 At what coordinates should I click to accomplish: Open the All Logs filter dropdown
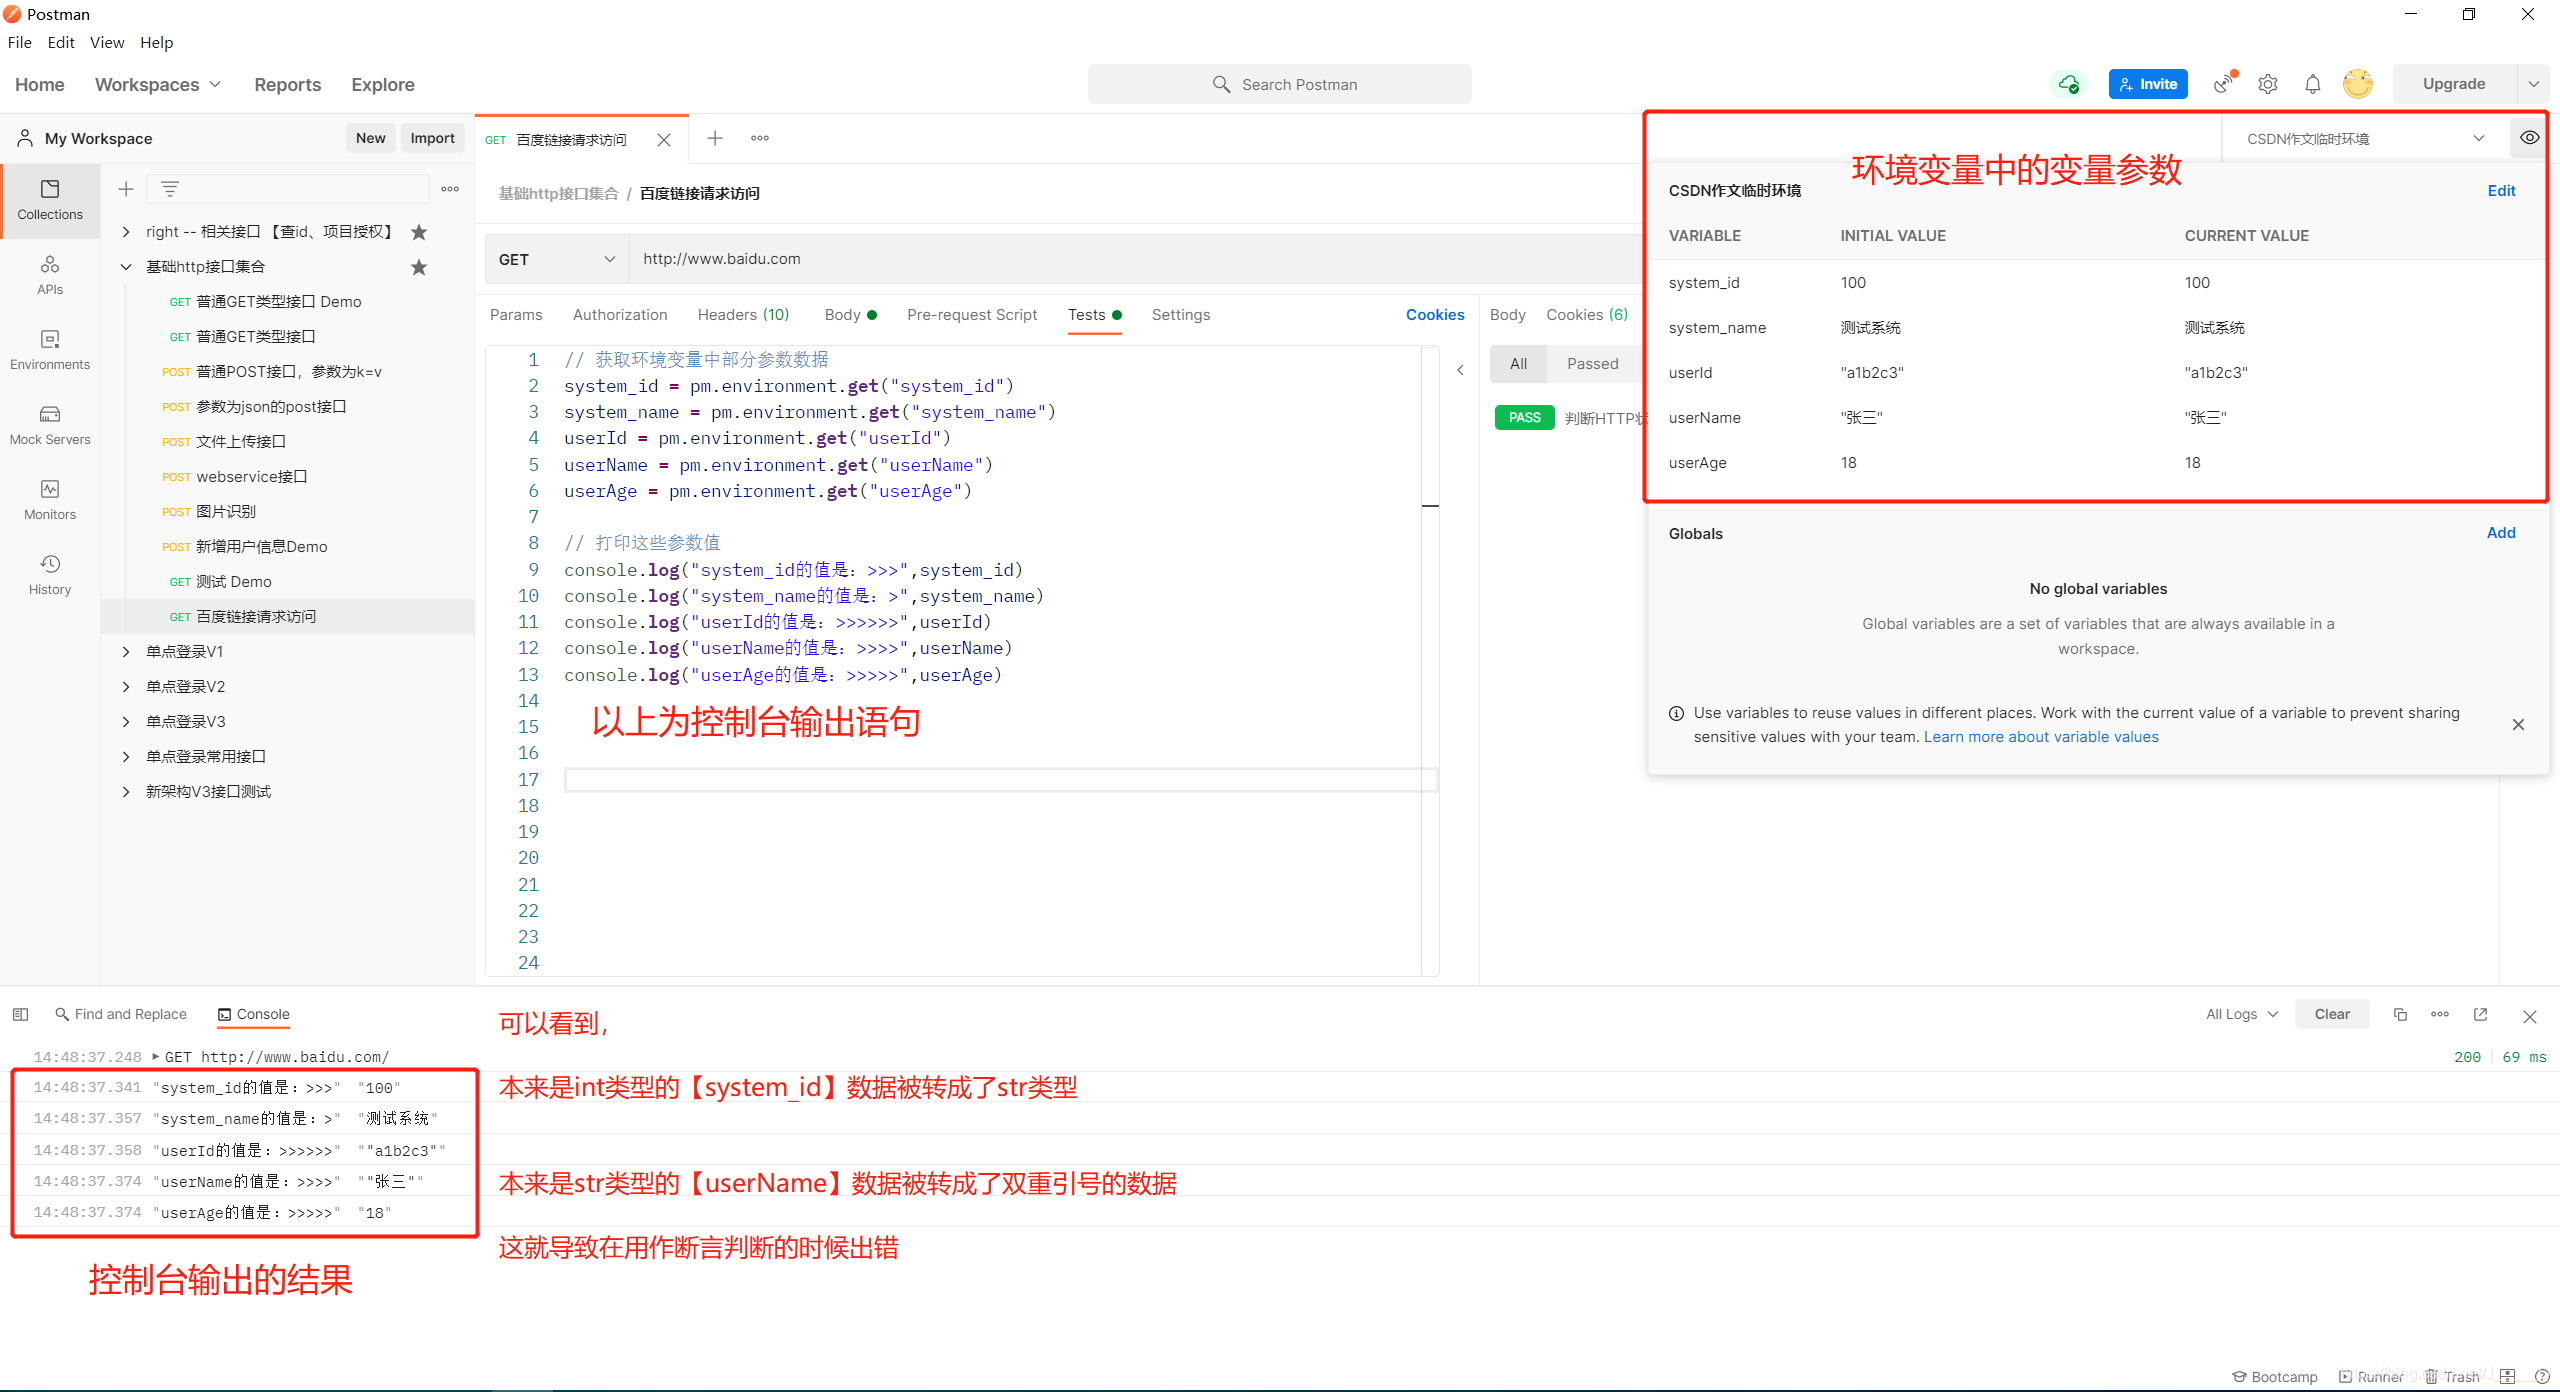2242,1014
